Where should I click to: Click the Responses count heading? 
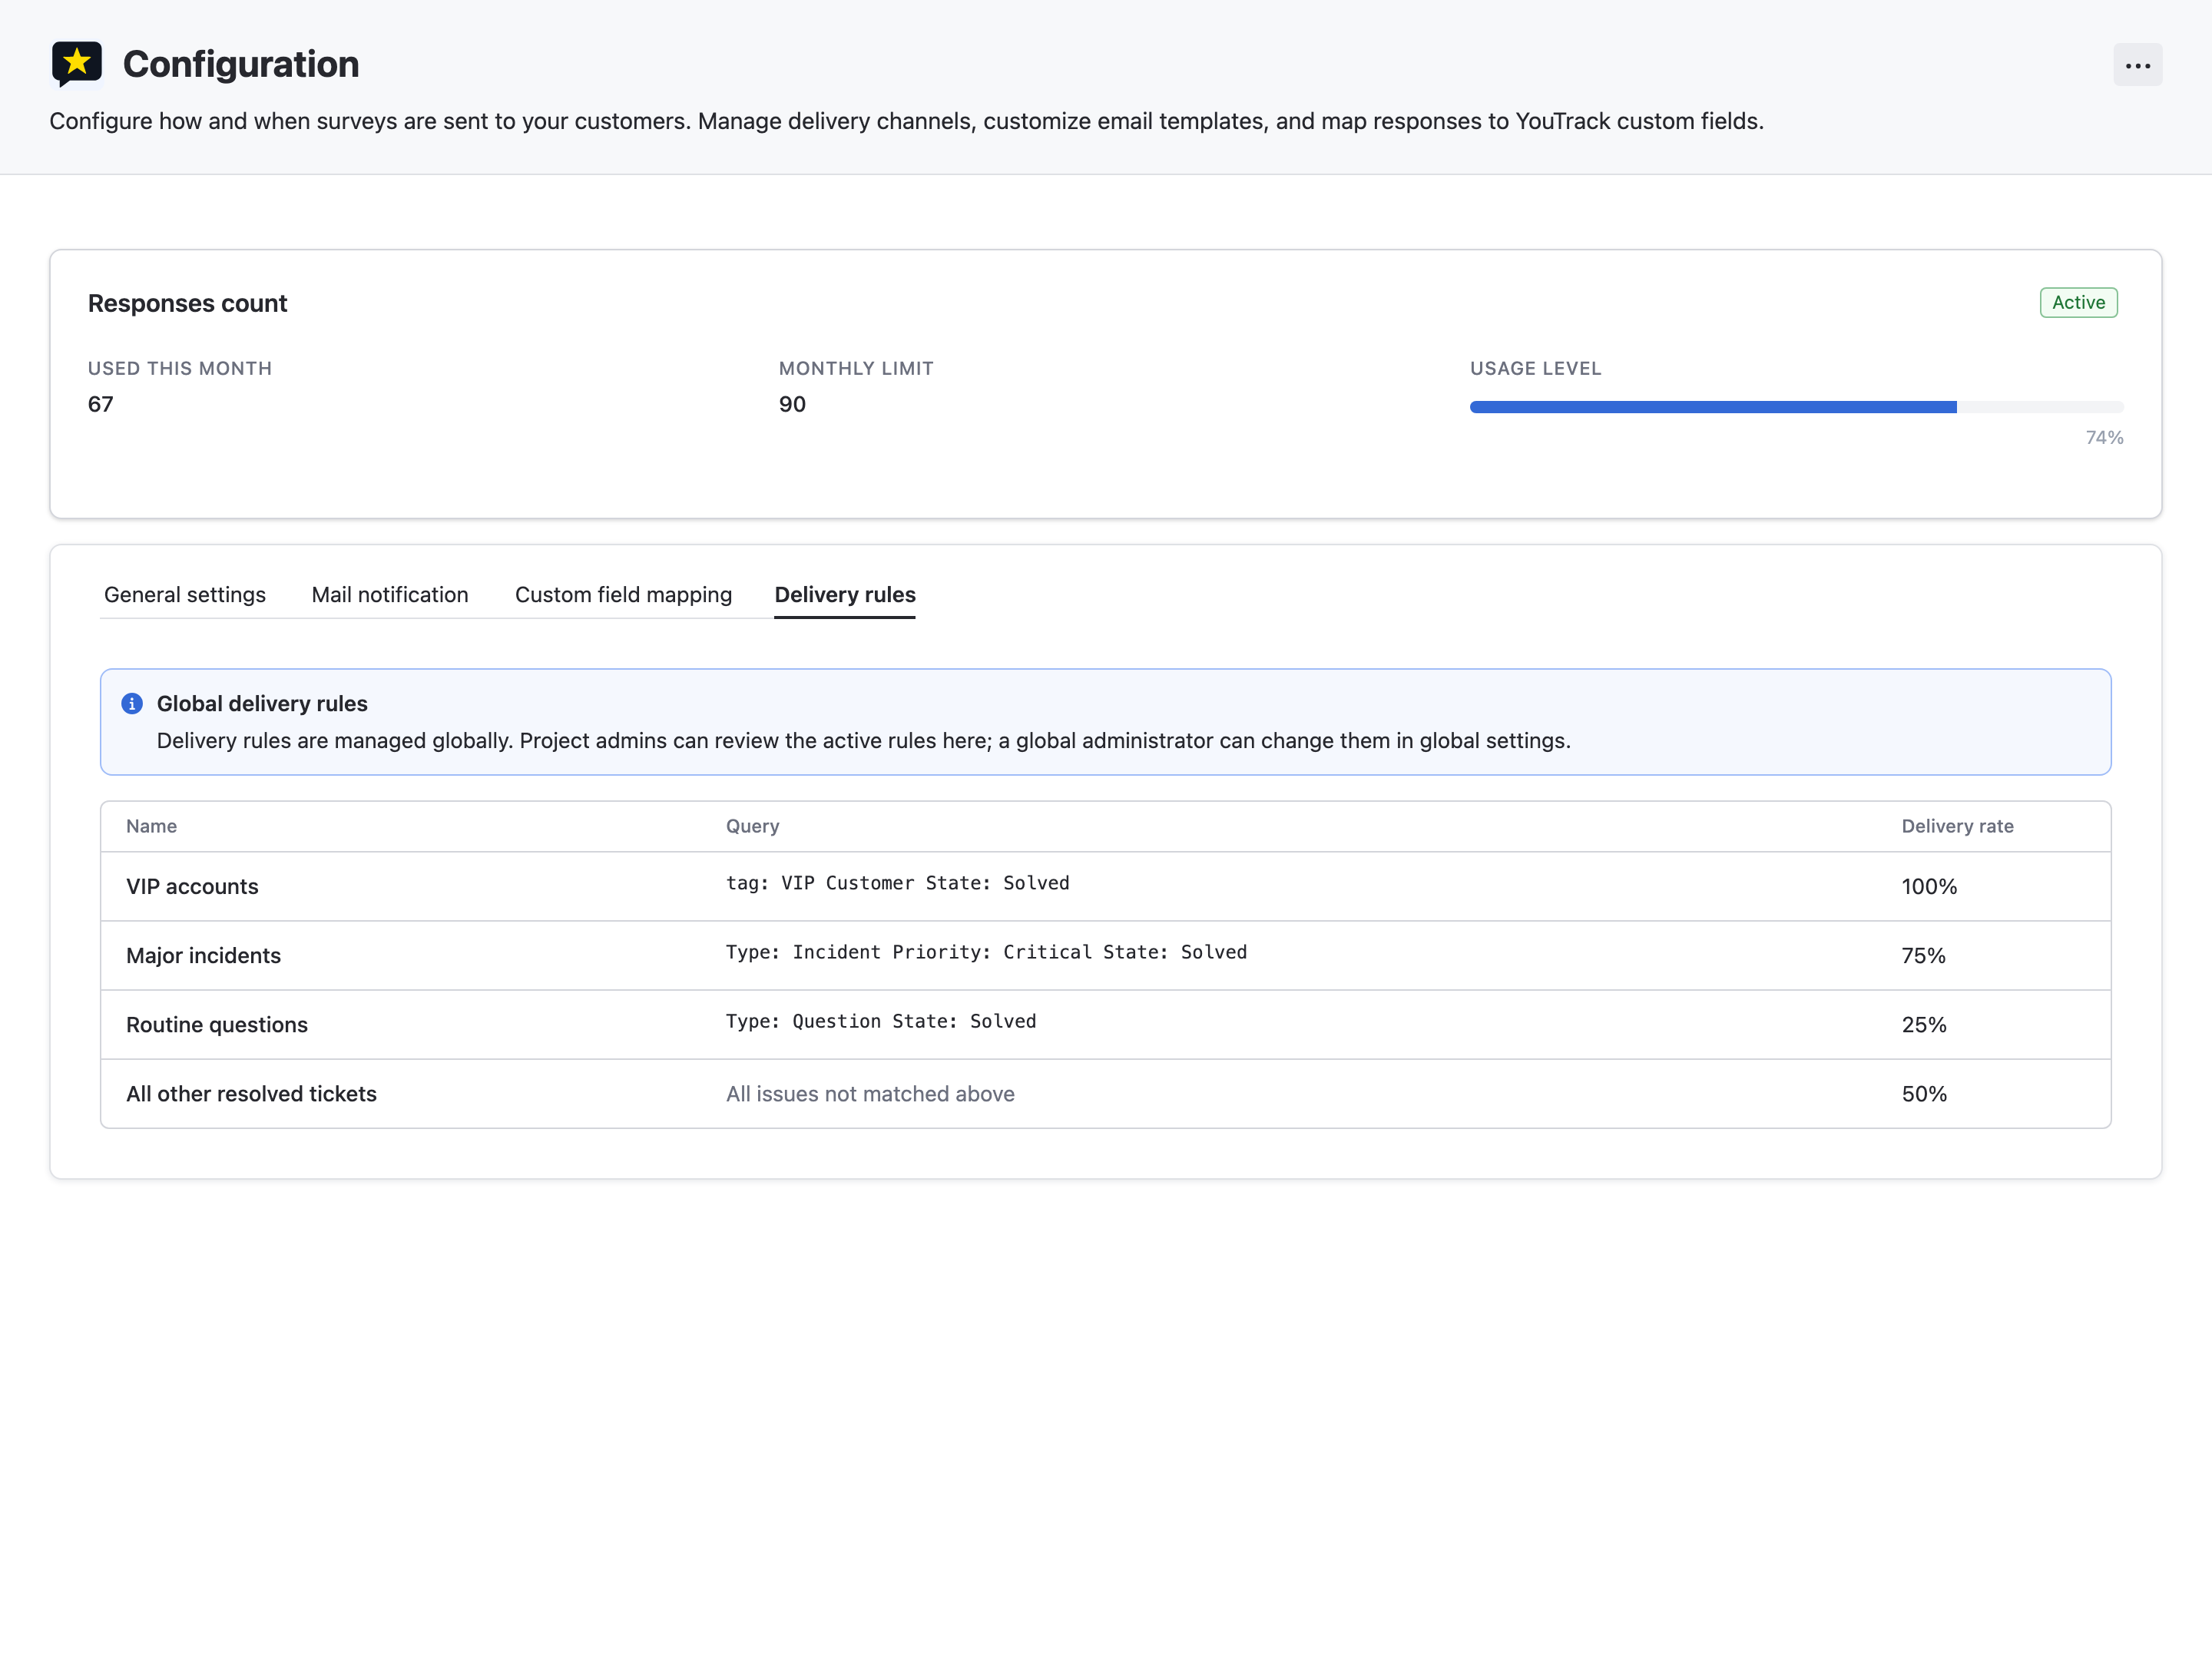(x=187, y=303)
